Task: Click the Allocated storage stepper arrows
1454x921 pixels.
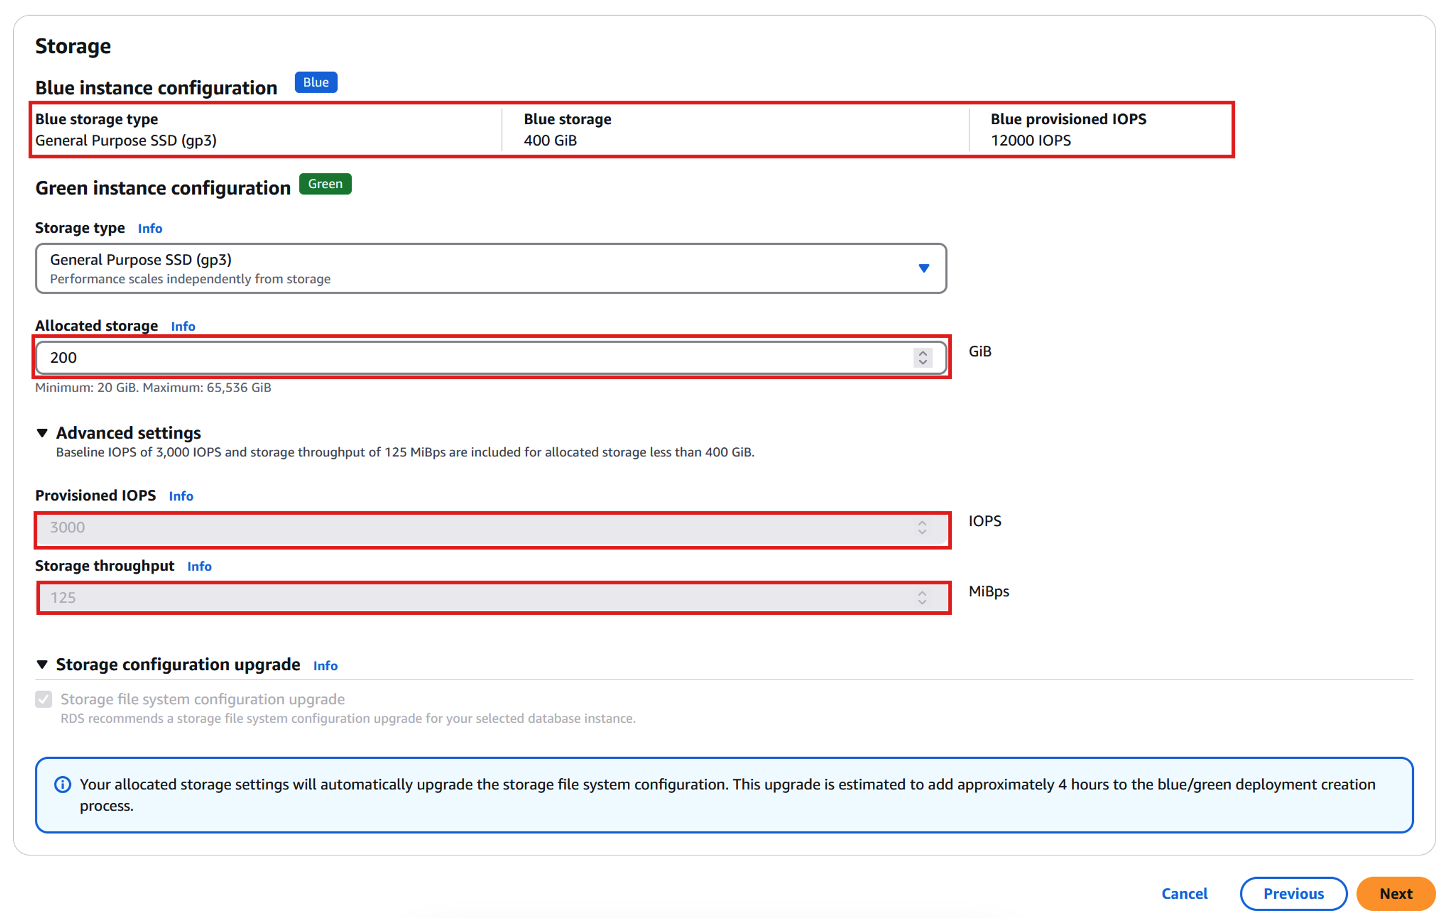Action: pos(923,358)
